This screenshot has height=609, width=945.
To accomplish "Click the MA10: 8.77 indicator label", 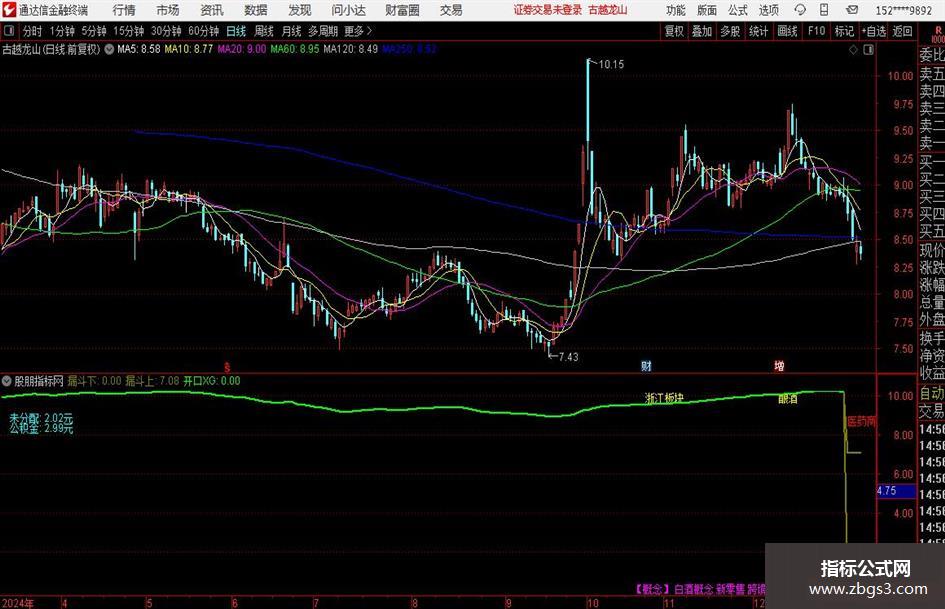I will [x=189, y=49].
